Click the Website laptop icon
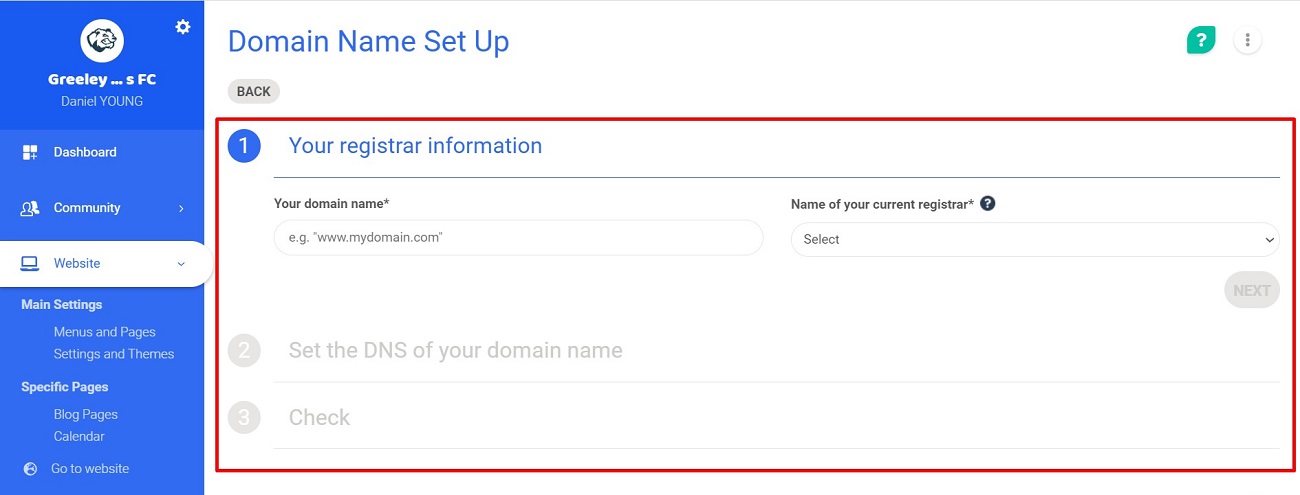1300x495 pixels. (30, 264)
